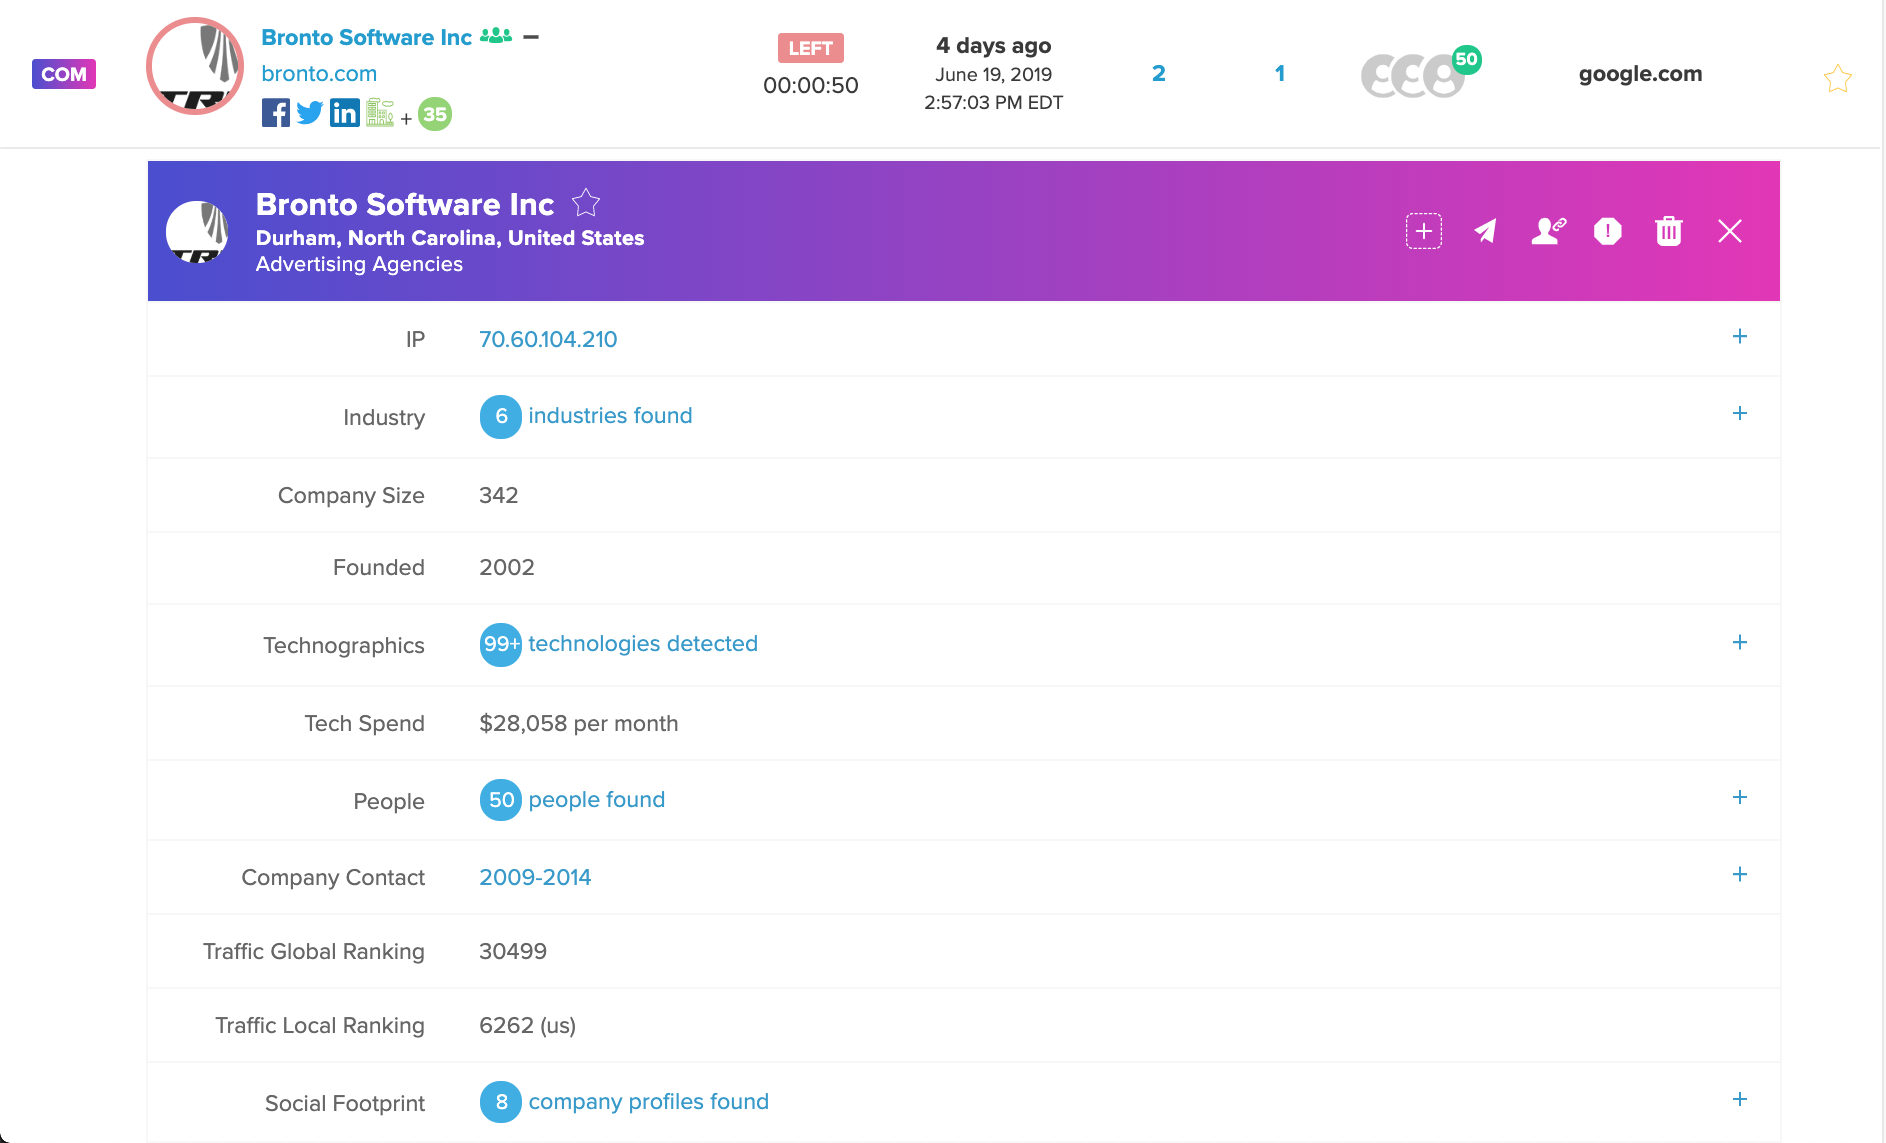Open the visits count 2 link
The height and width of the screenshot is (1143, 1886).
[x=1158, y=74]
